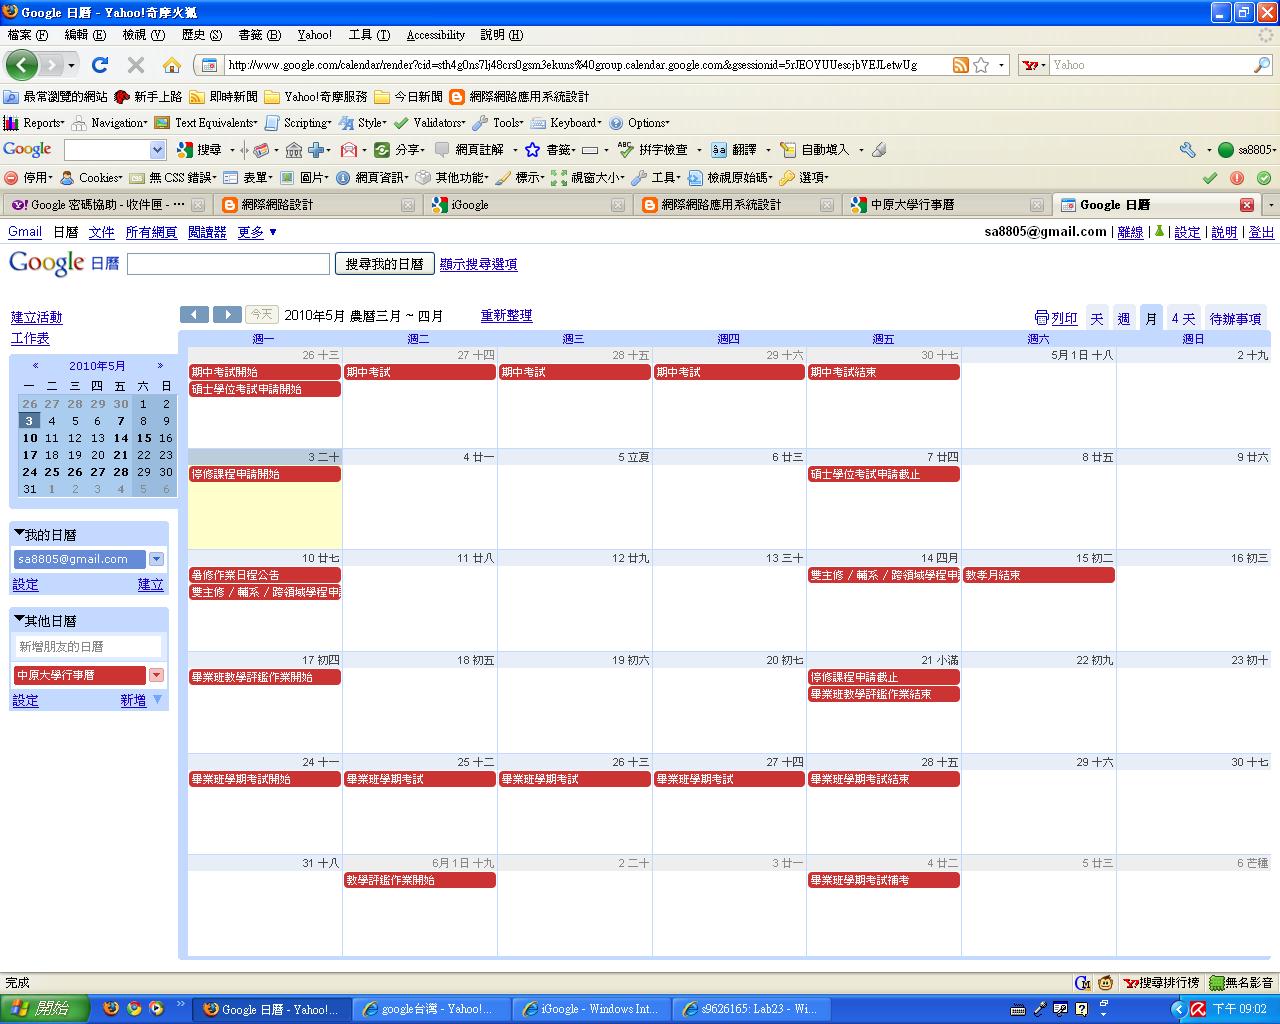Open the Google toolbar search box dropdown
This screenshot has height=1024, width=1280.
pyautogui.click(x=157, y=150)
